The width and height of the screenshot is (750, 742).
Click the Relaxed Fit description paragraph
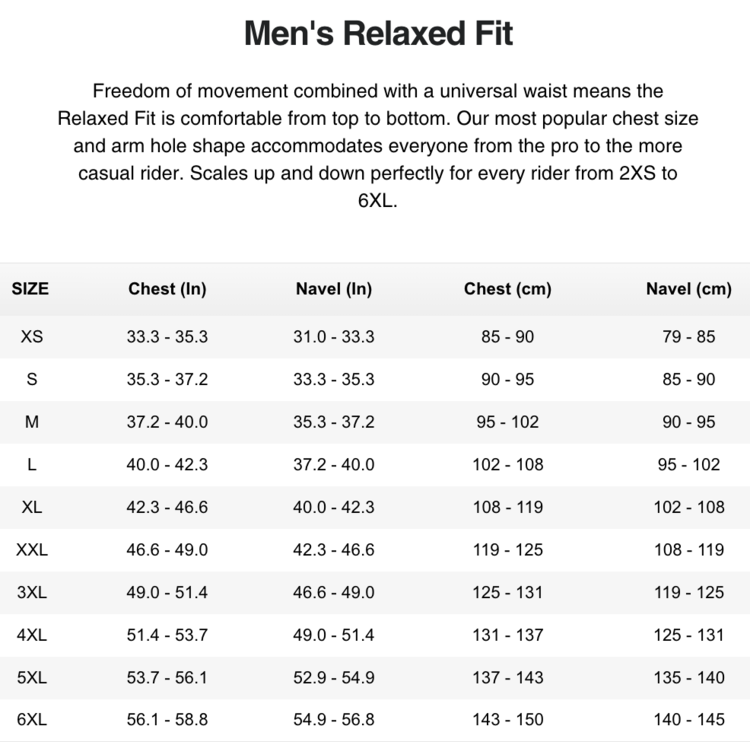[378, 145]
